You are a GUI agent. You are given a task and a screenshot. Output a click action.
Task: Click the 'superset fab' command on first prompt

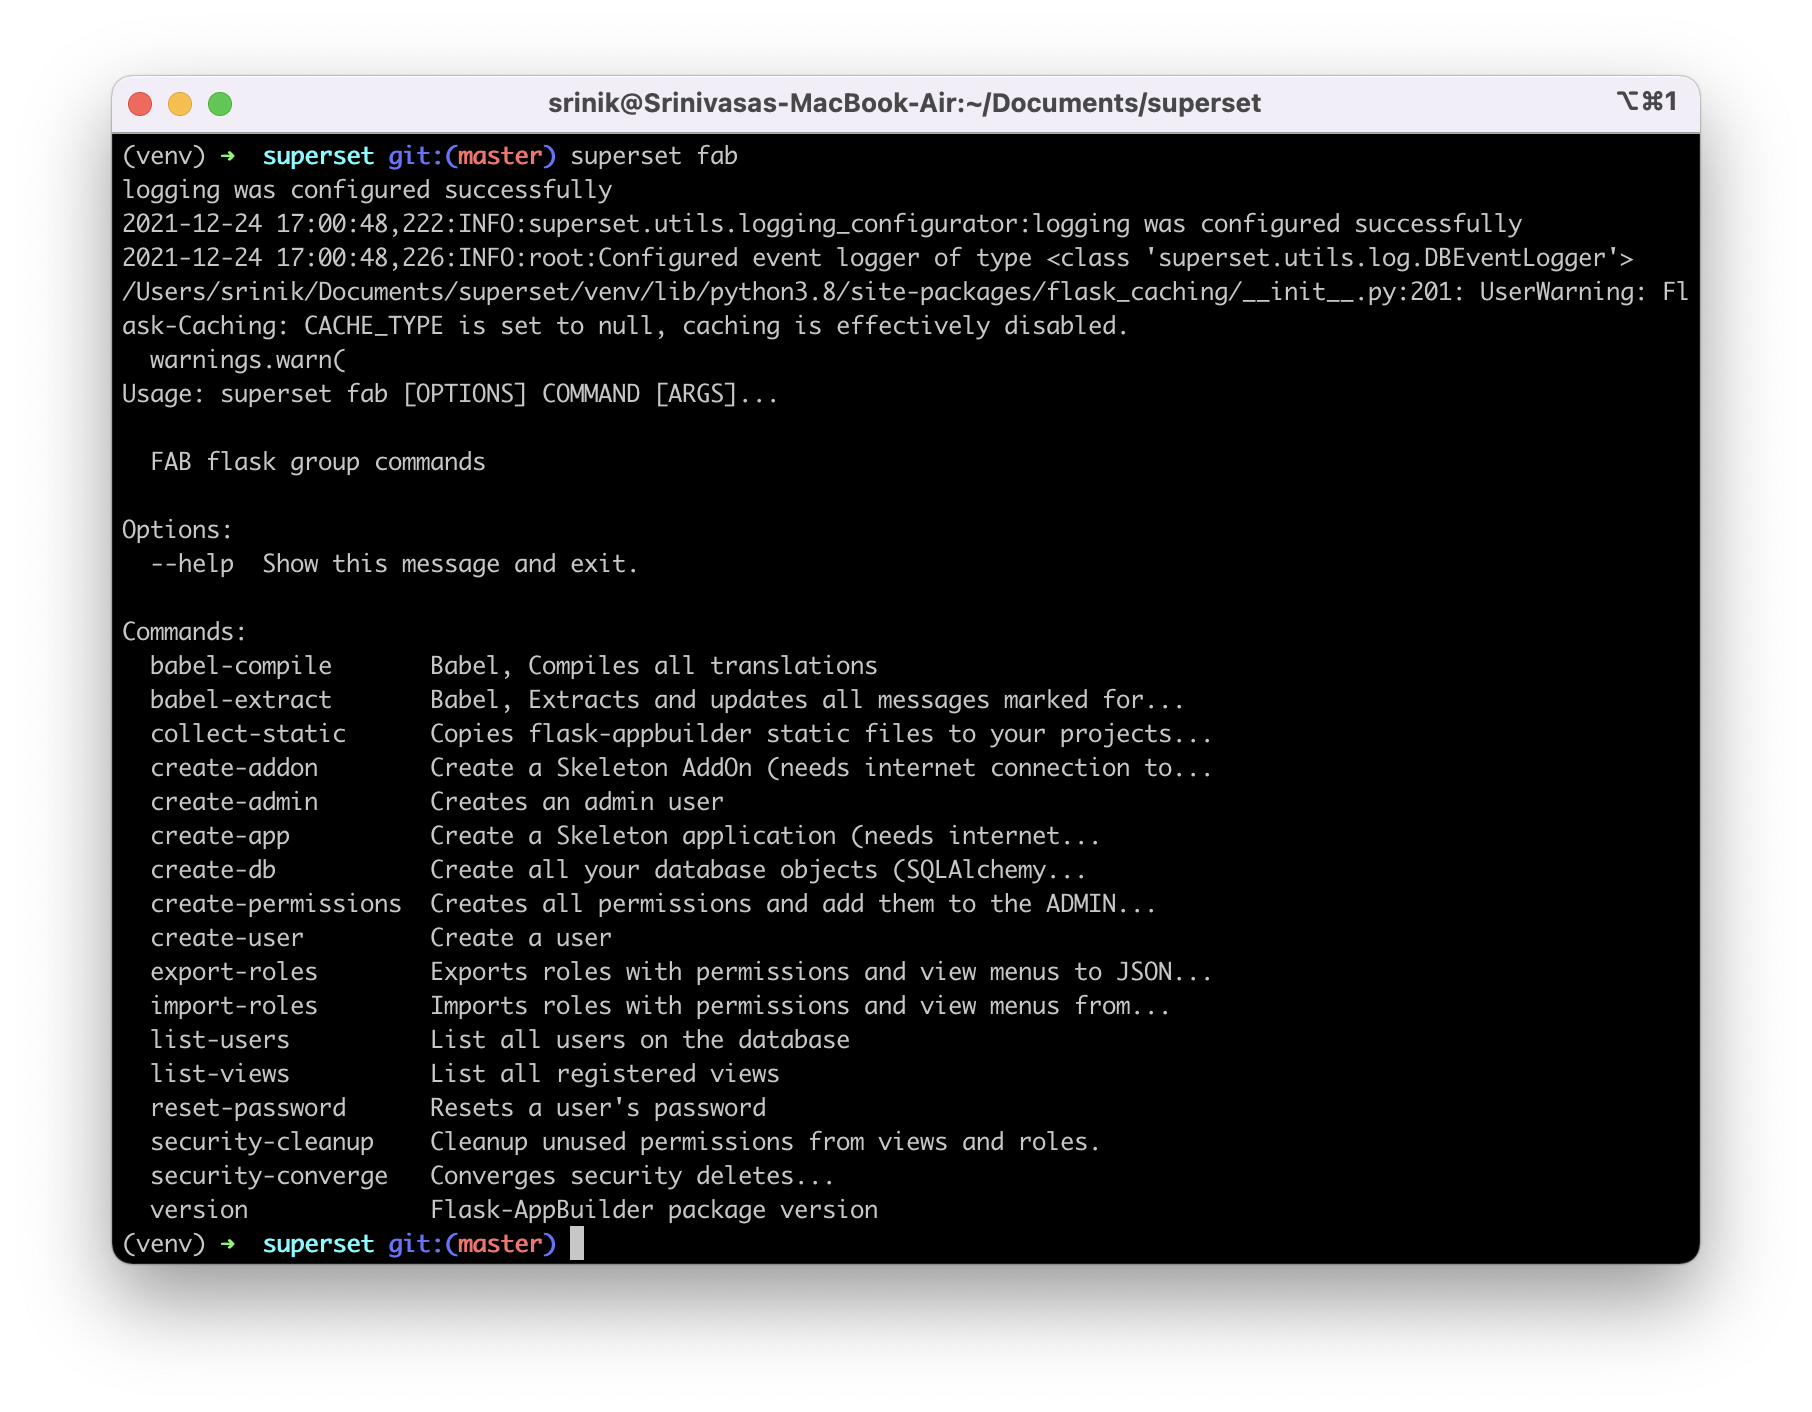pos(654,156)
